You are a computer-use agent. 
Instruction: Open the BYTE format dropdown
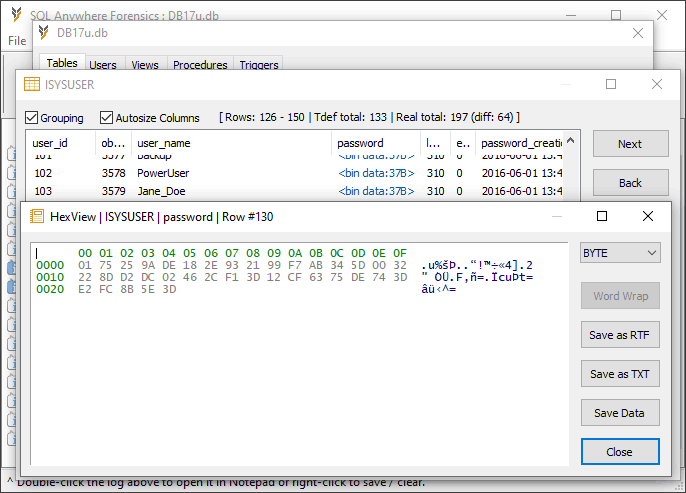pos(620,253)
